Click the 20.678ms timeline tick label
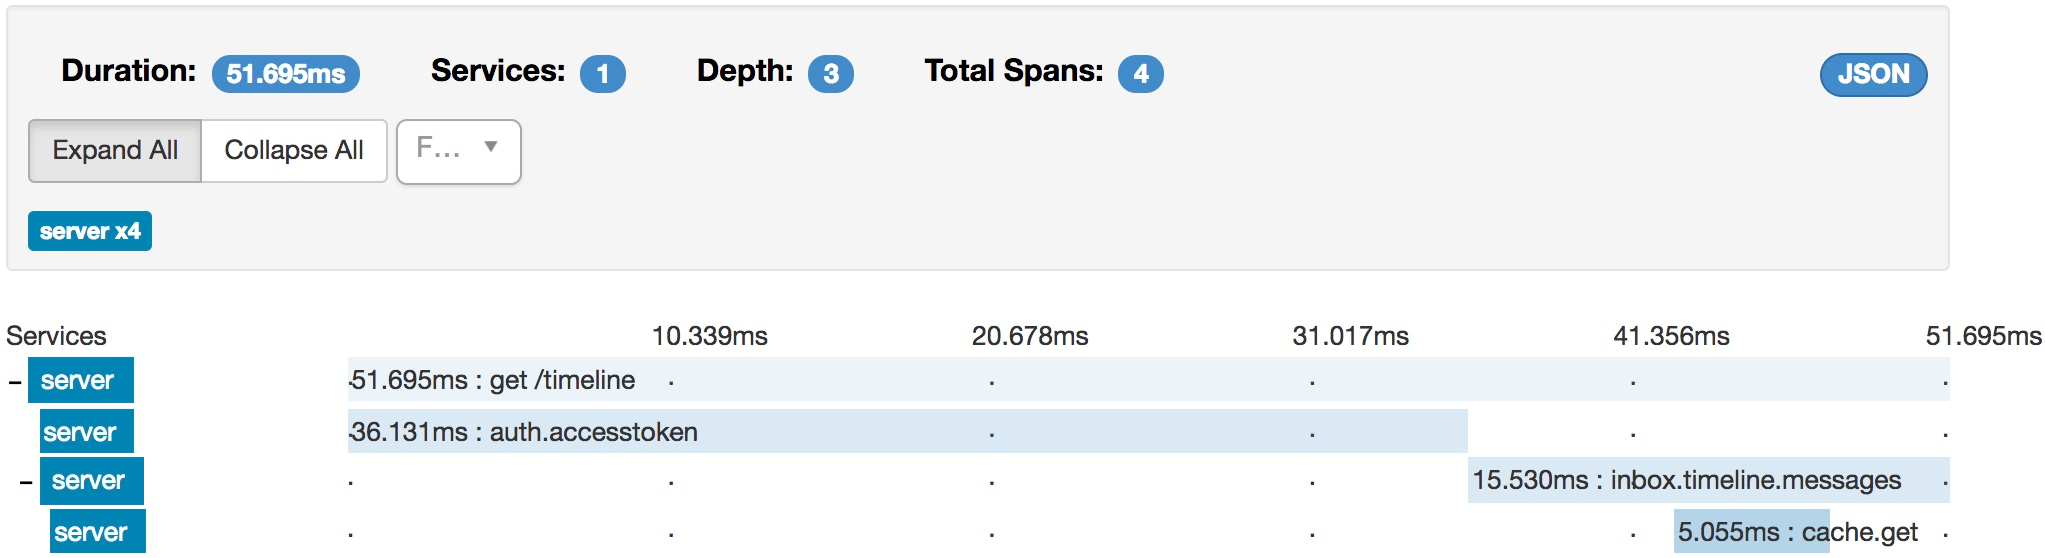This screenshot has height=558, width=2045. tap(1030, 336)
